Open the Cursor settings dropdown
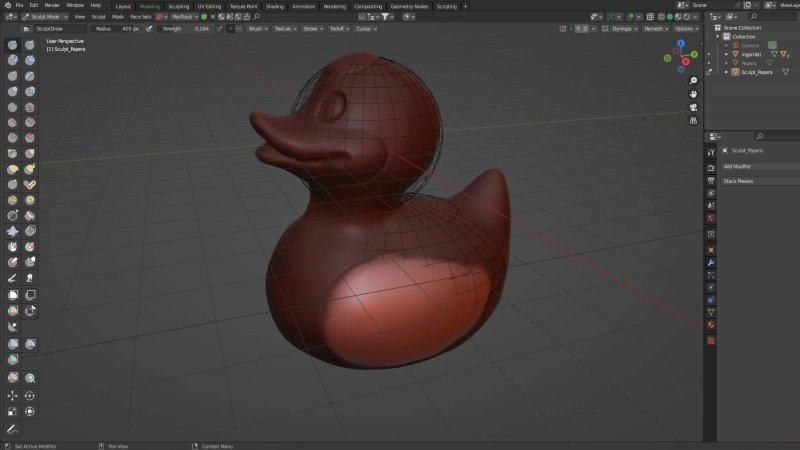The image size is (800, 450). 366,29
